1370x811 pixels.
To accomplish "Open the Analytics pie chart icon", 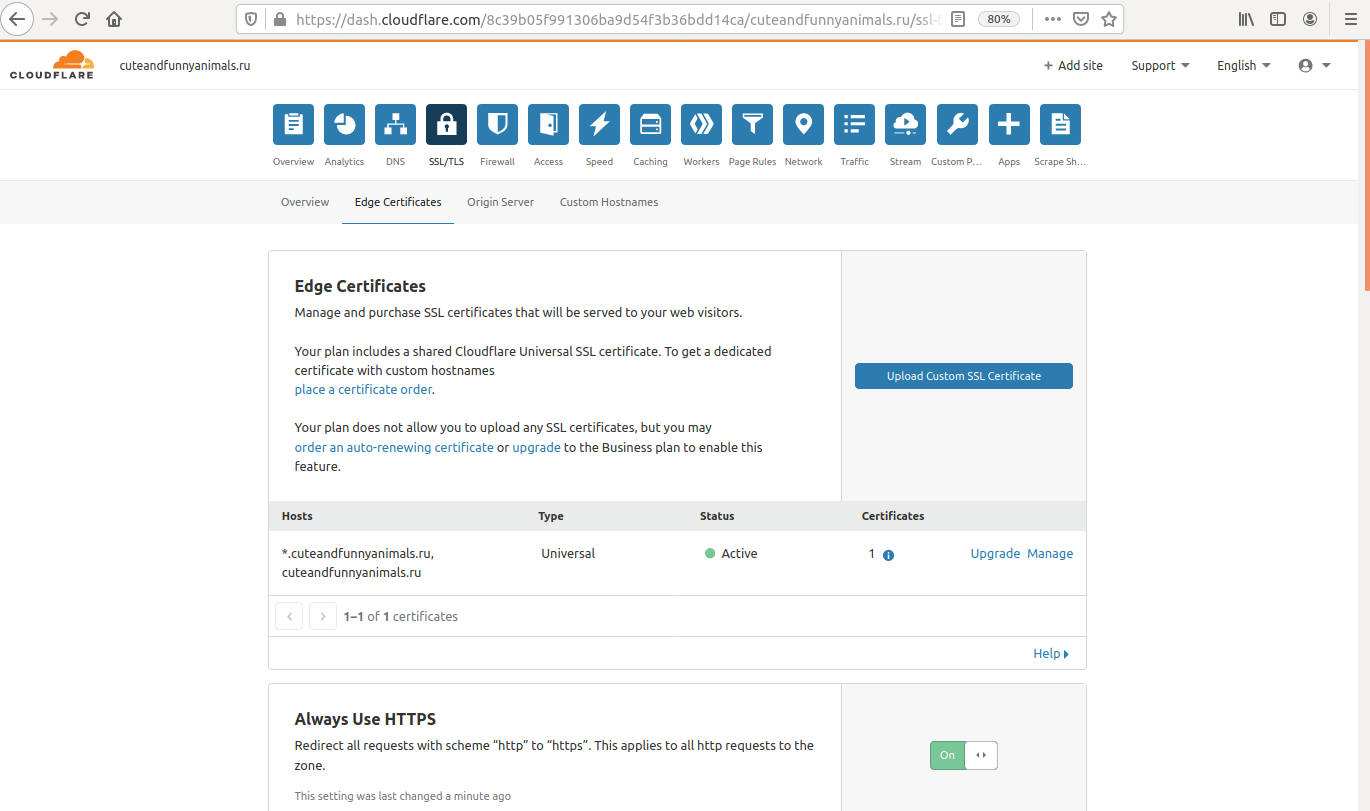I will 344,124.
